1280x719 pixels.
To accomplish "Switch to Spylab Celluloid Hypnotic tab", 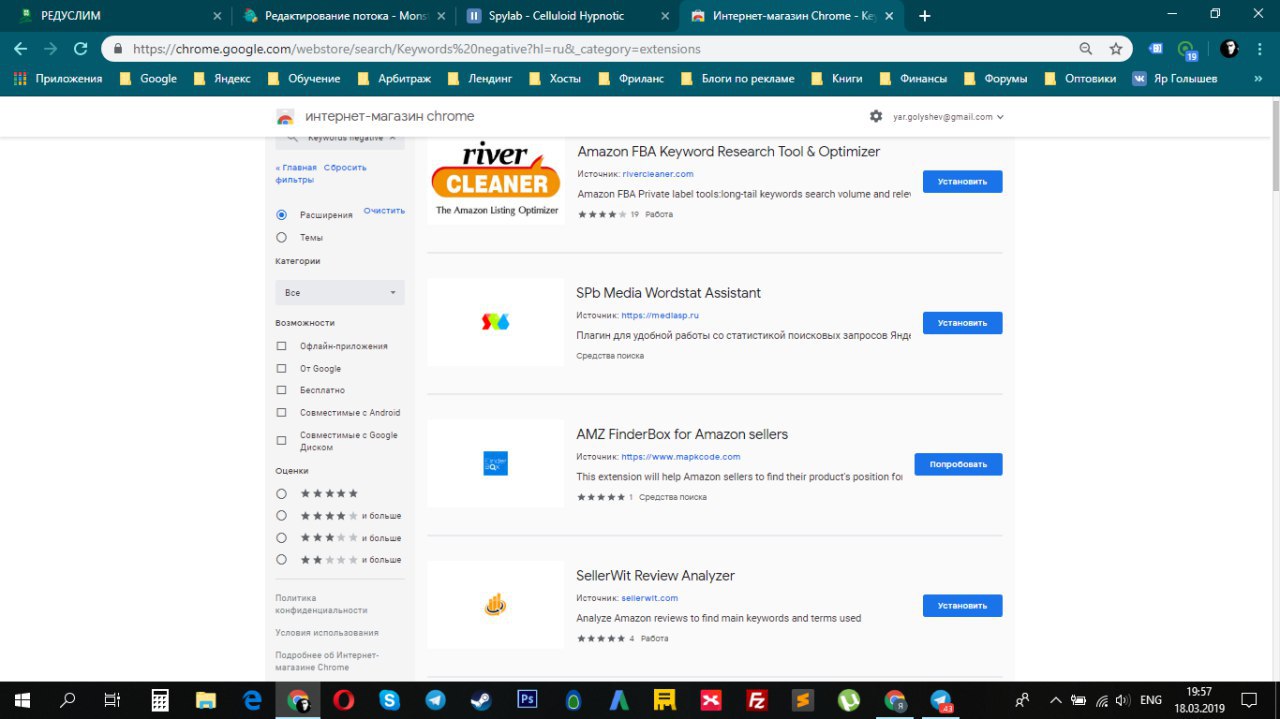I will pos(567,16).
